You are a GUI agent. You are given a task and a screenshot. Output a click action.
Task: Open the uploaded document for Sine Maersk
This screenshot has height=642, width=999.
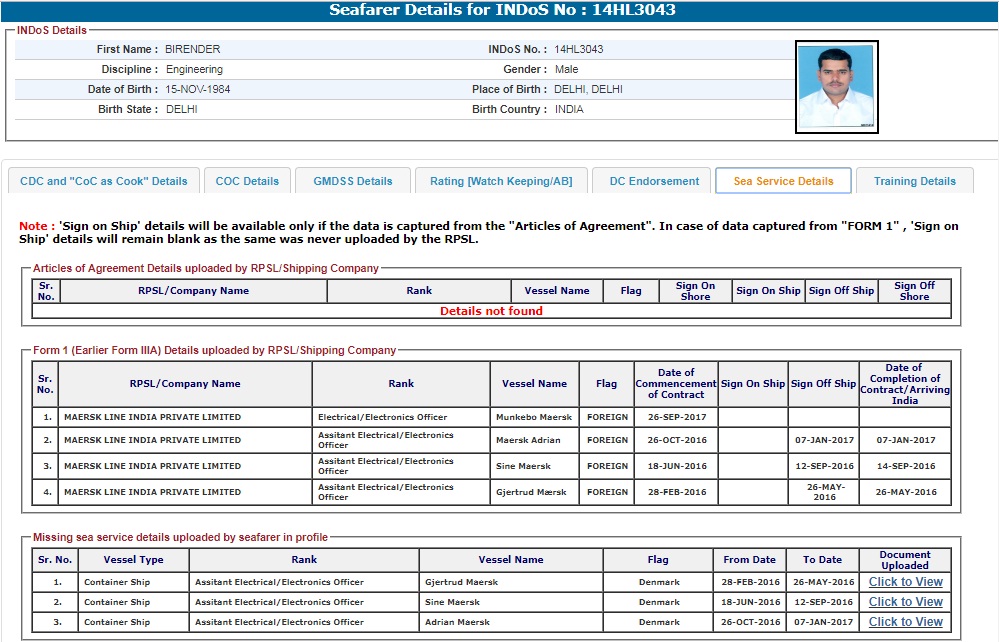905,602
